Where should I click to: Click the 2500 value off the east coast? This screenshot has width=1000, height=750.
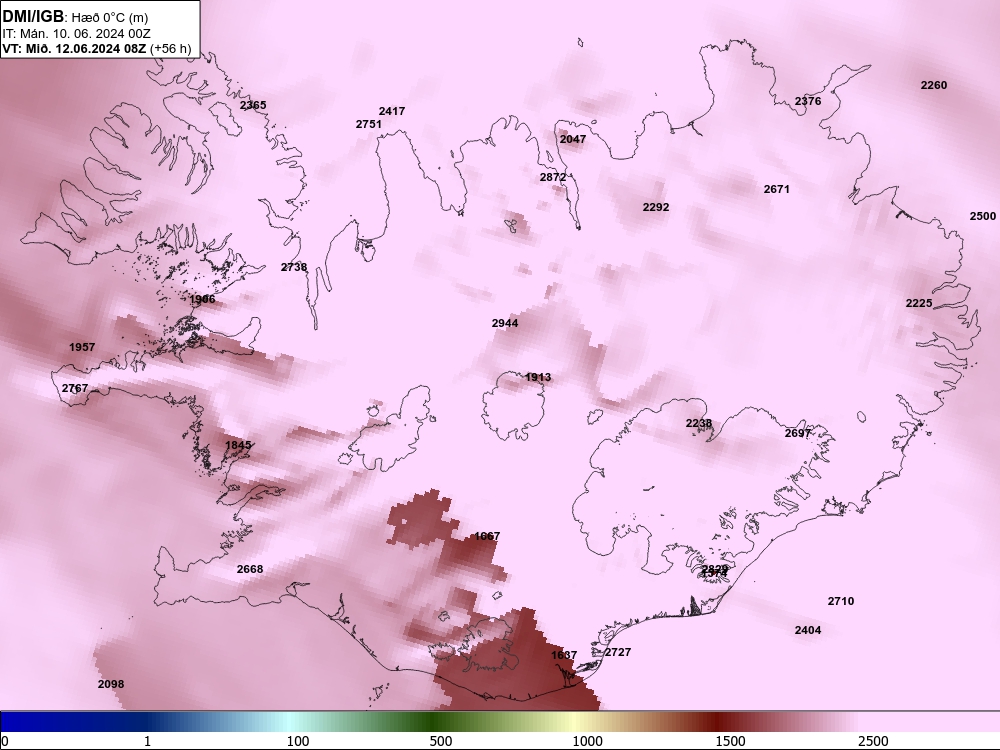[983, 216]
